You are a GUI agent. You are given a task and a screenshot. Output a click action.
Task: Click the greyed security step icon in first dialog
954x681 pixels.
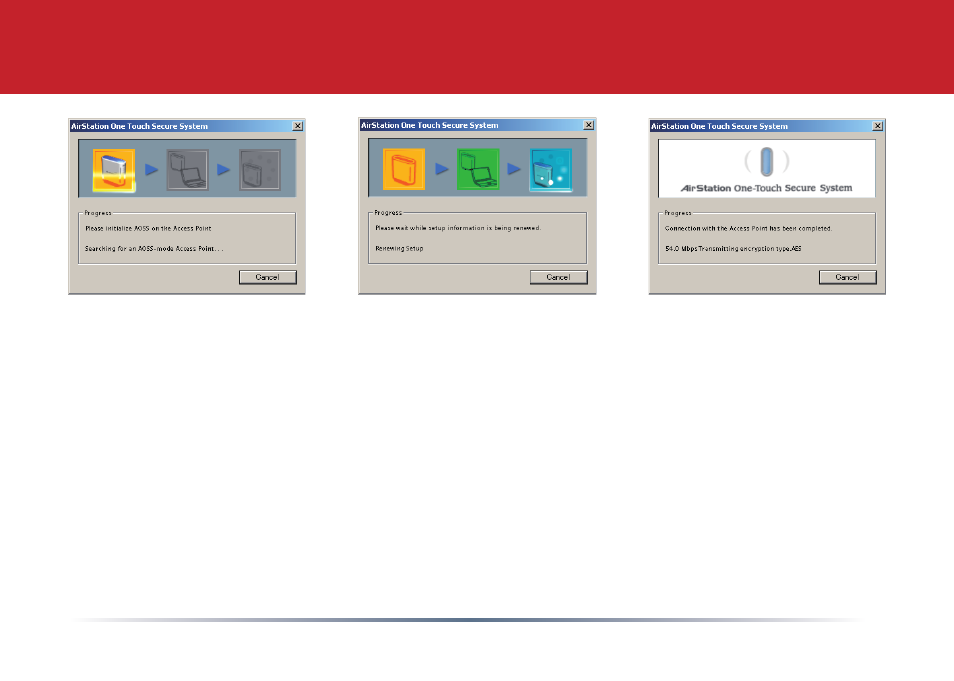[x=260, y=170]
